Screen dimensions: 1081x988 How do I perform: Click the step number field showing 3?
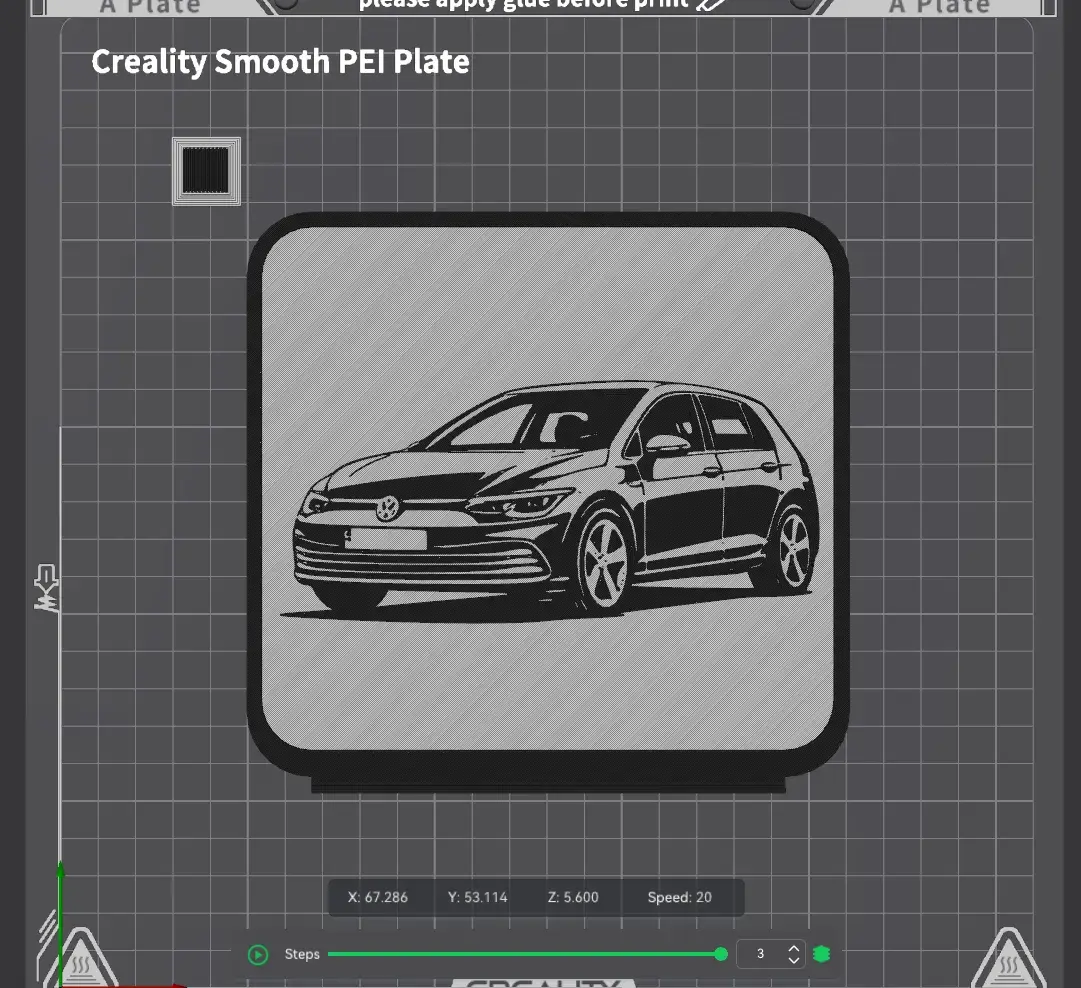pos(761,954)
